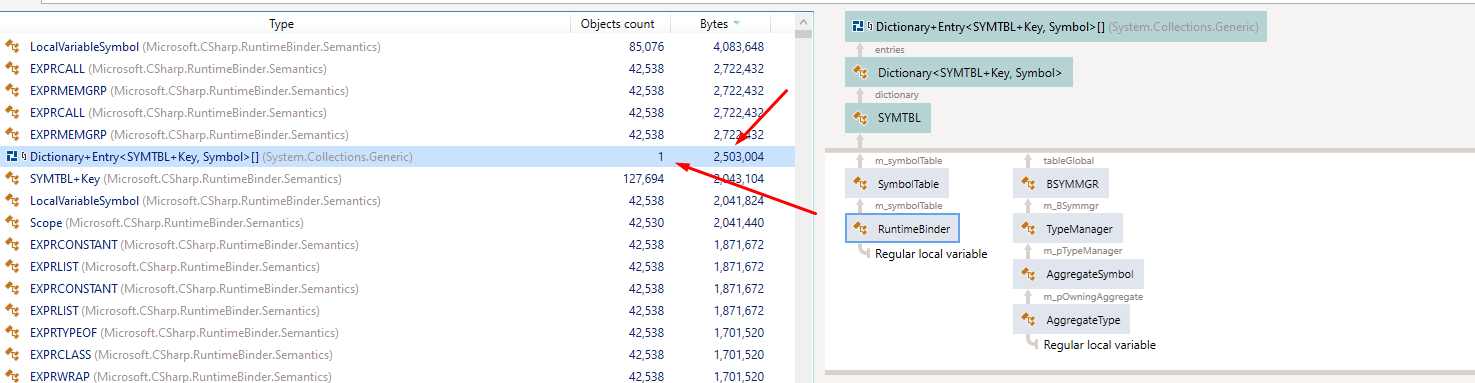Screen dimensions: 1475x383
Task: Click the SYMTBL+Key type icon in the list
Action: click(12, 179)
